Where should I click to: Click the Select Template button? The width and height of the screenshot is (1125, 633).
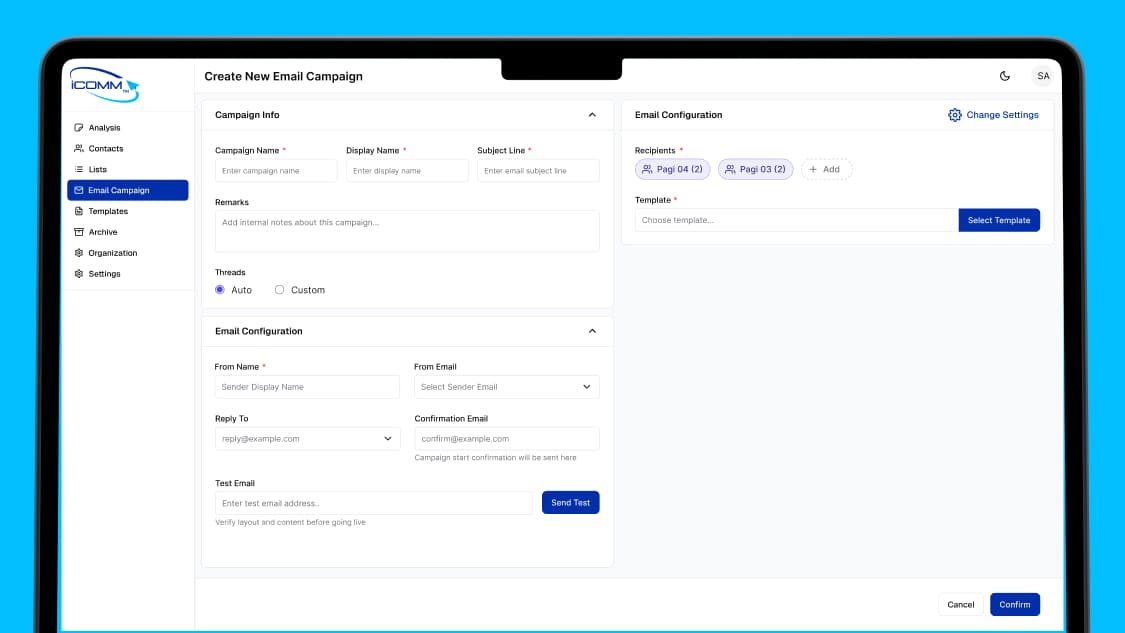pyautogui.click(x=999, y=220)
